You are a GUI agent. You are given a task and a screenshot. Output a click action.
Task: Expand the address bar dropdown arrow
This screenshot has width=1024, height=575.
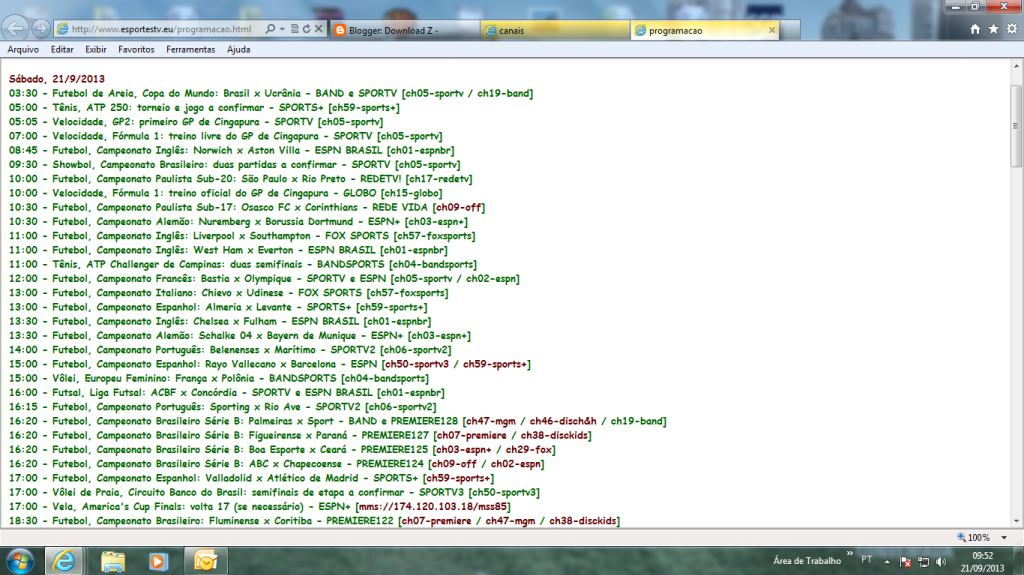(x=285, y=30)
